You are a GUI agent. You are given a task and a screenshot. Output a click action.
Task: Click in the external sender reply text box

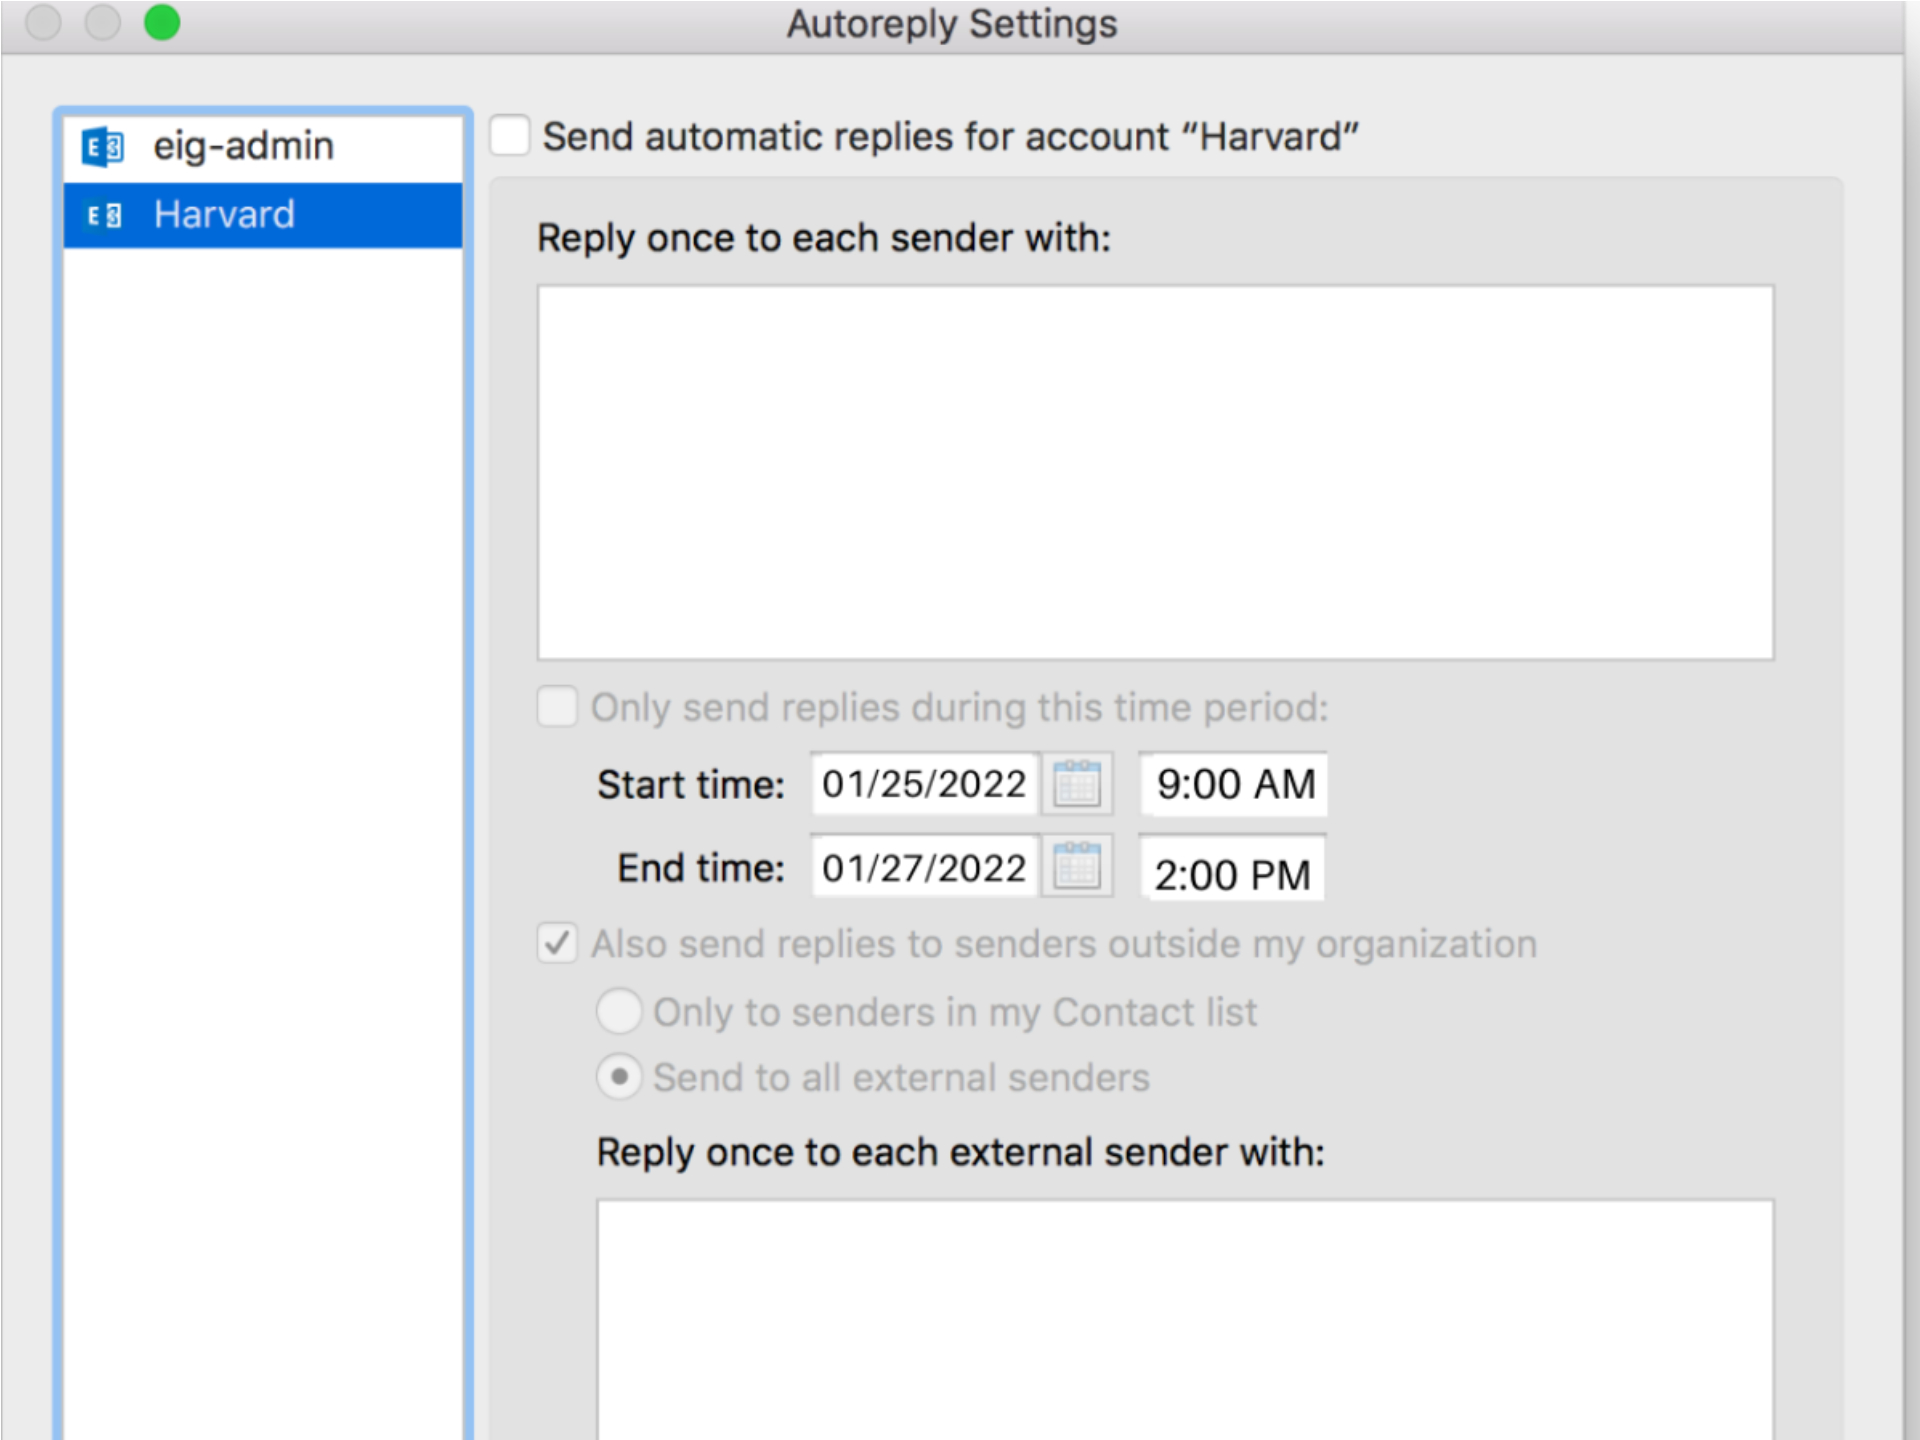click(1185, 1320)
